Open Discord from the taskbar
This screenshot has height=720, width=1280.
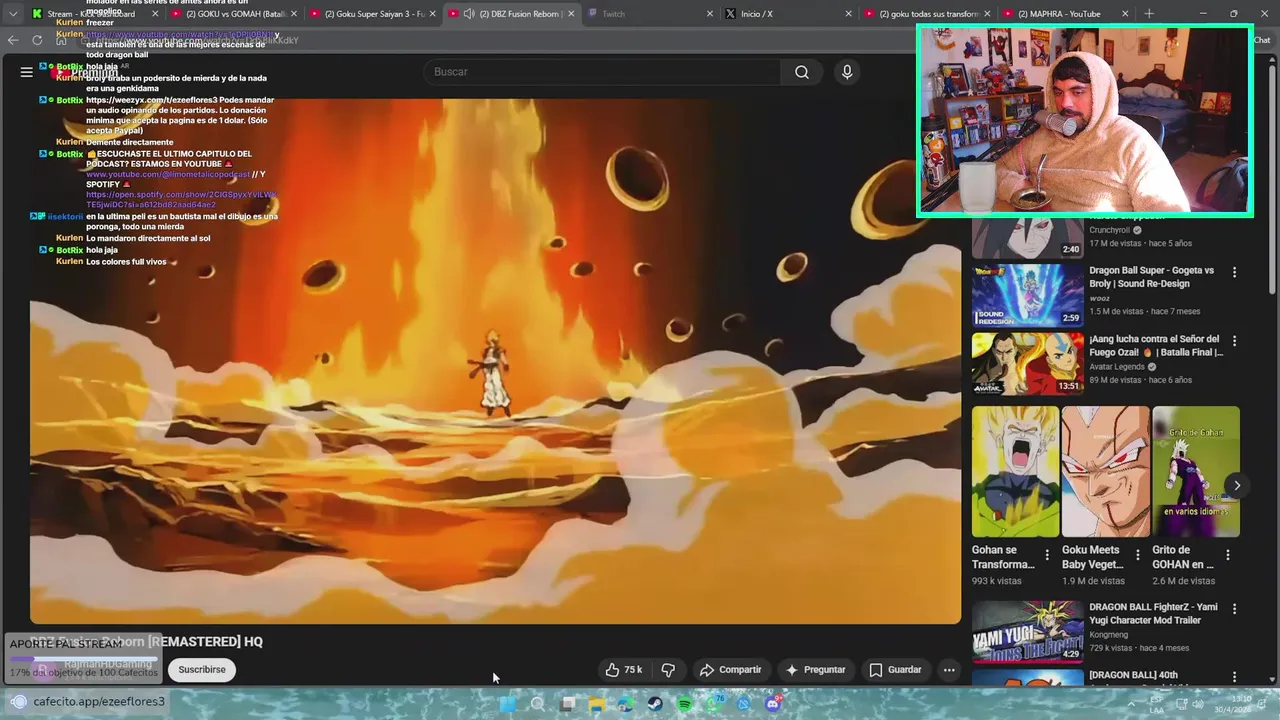point(773,704)
